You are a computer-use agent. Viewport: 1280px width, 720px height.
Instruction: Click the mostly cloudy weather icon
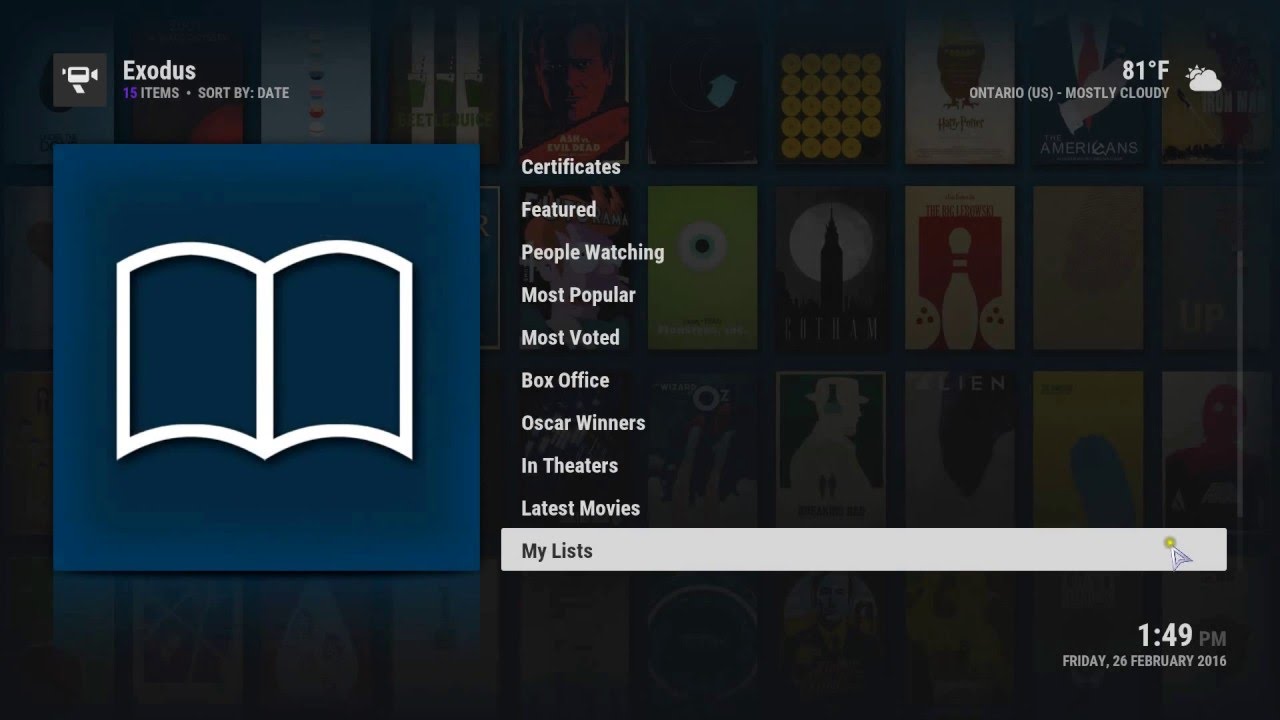1202,77
